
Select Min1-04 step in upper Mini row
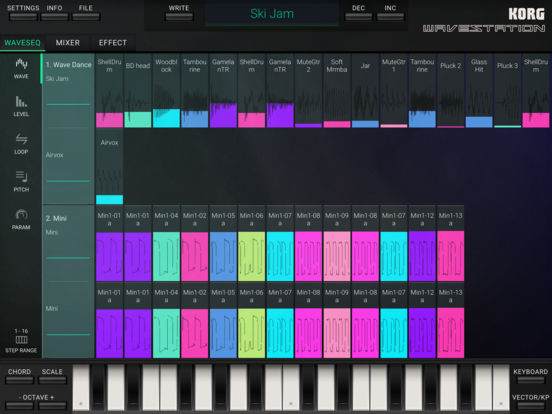(166, 244)
